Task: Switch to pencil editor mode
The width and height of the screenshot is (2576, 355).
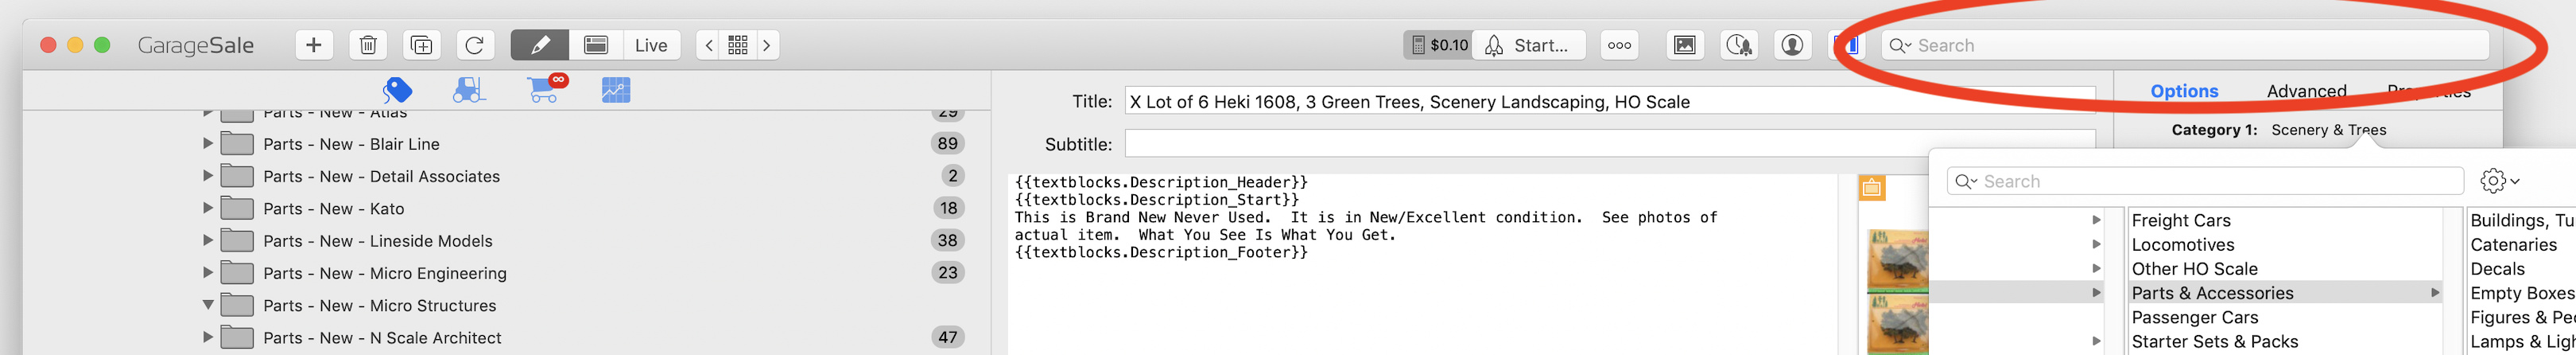Action: click(x=540, y=45)
